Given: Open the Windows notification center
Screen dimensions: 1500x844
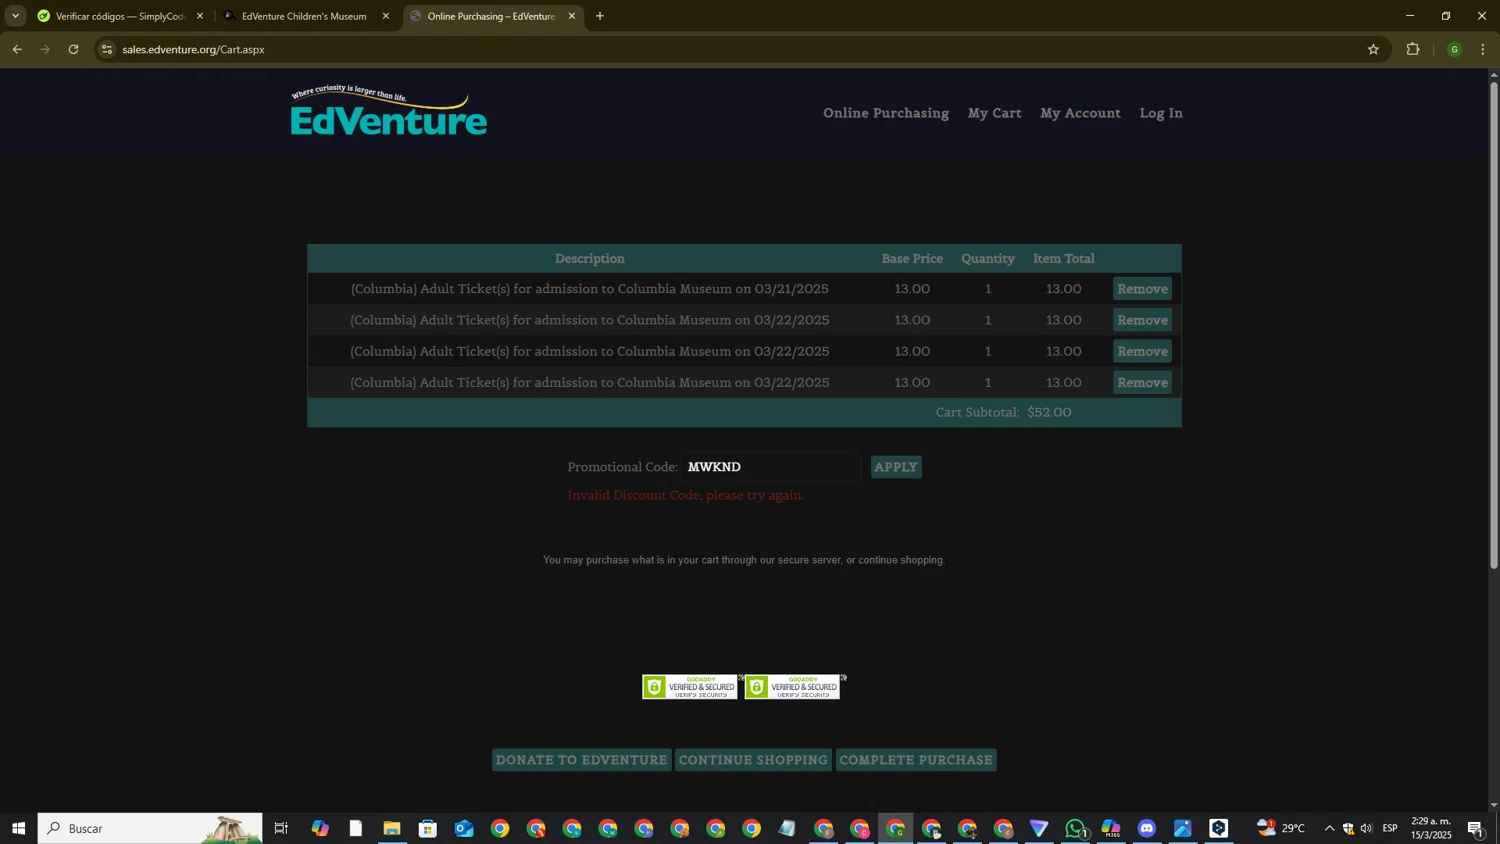Looking at the screenshot, I should [1476, 828].
